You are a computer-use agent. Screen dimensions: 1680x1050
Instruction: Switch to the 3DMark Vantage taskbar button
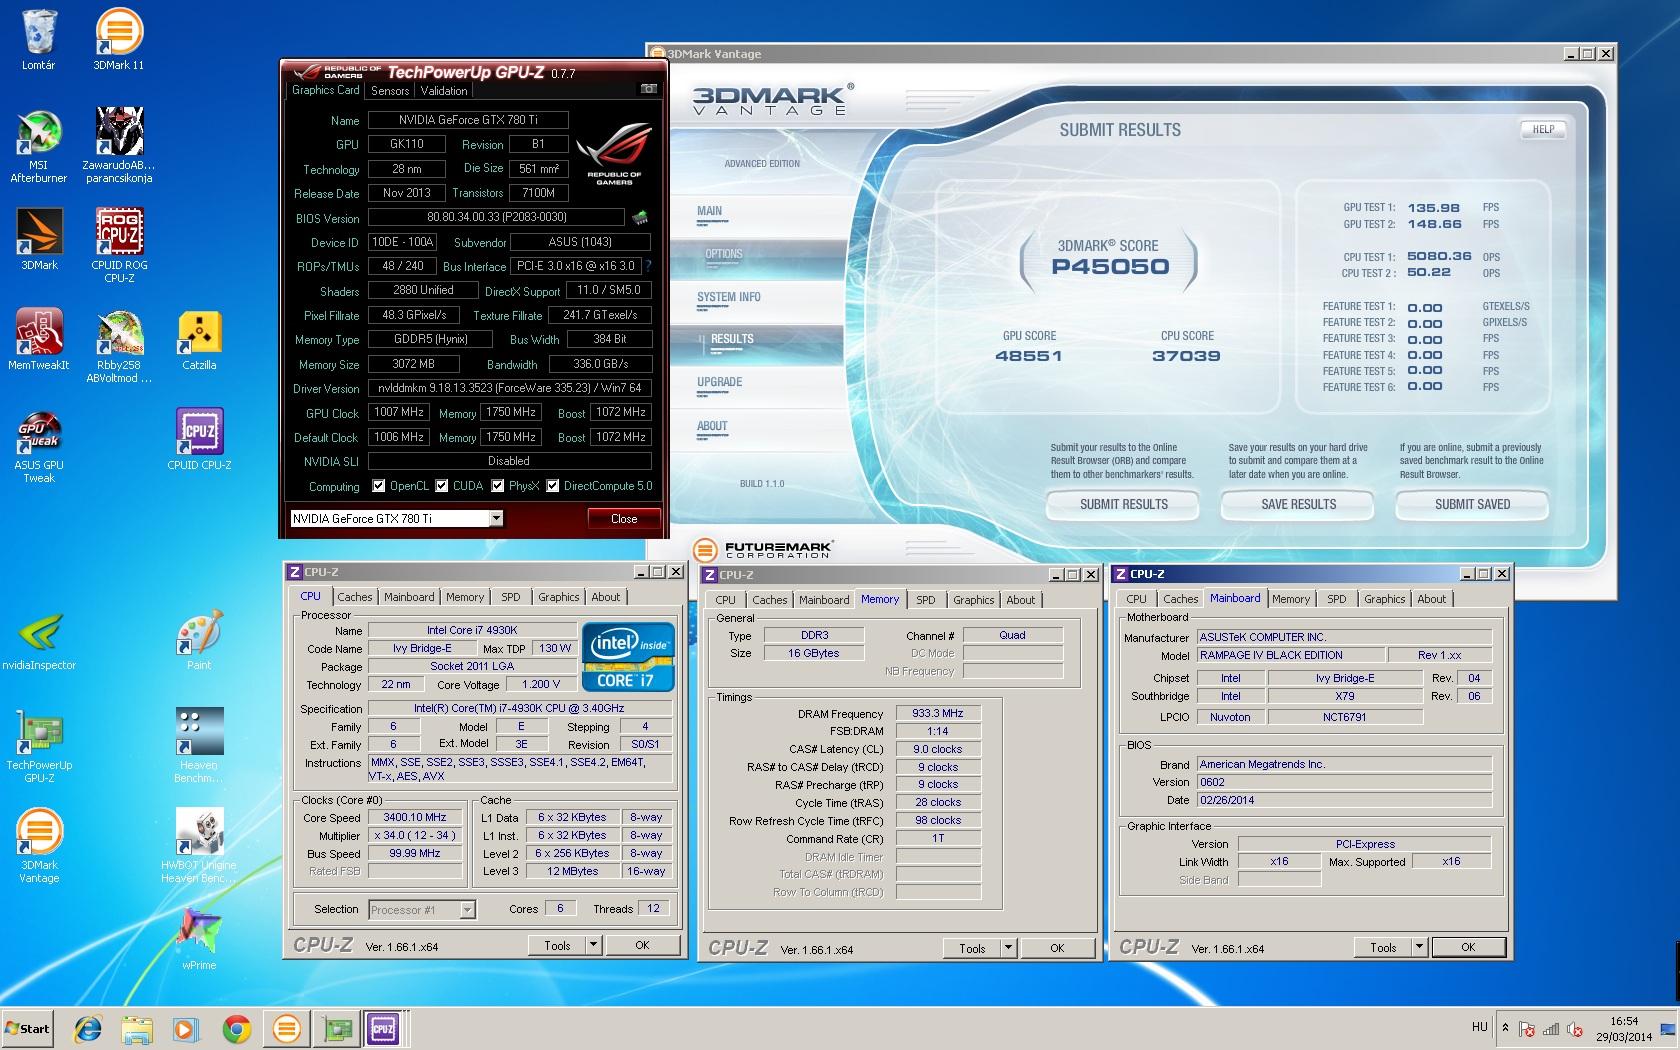[286, 1028]
